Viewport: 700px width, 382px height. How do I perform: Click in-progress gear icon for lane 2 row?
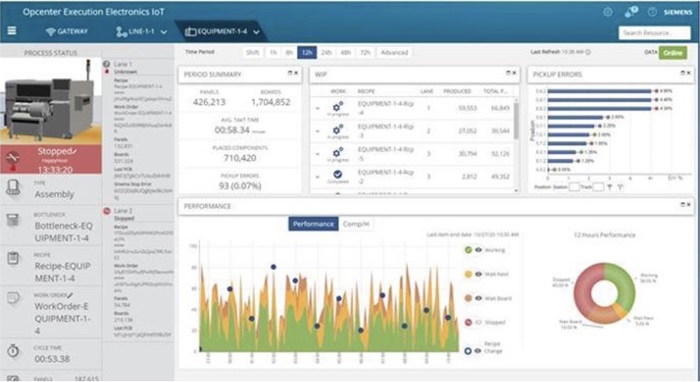(x=338, y=129)
